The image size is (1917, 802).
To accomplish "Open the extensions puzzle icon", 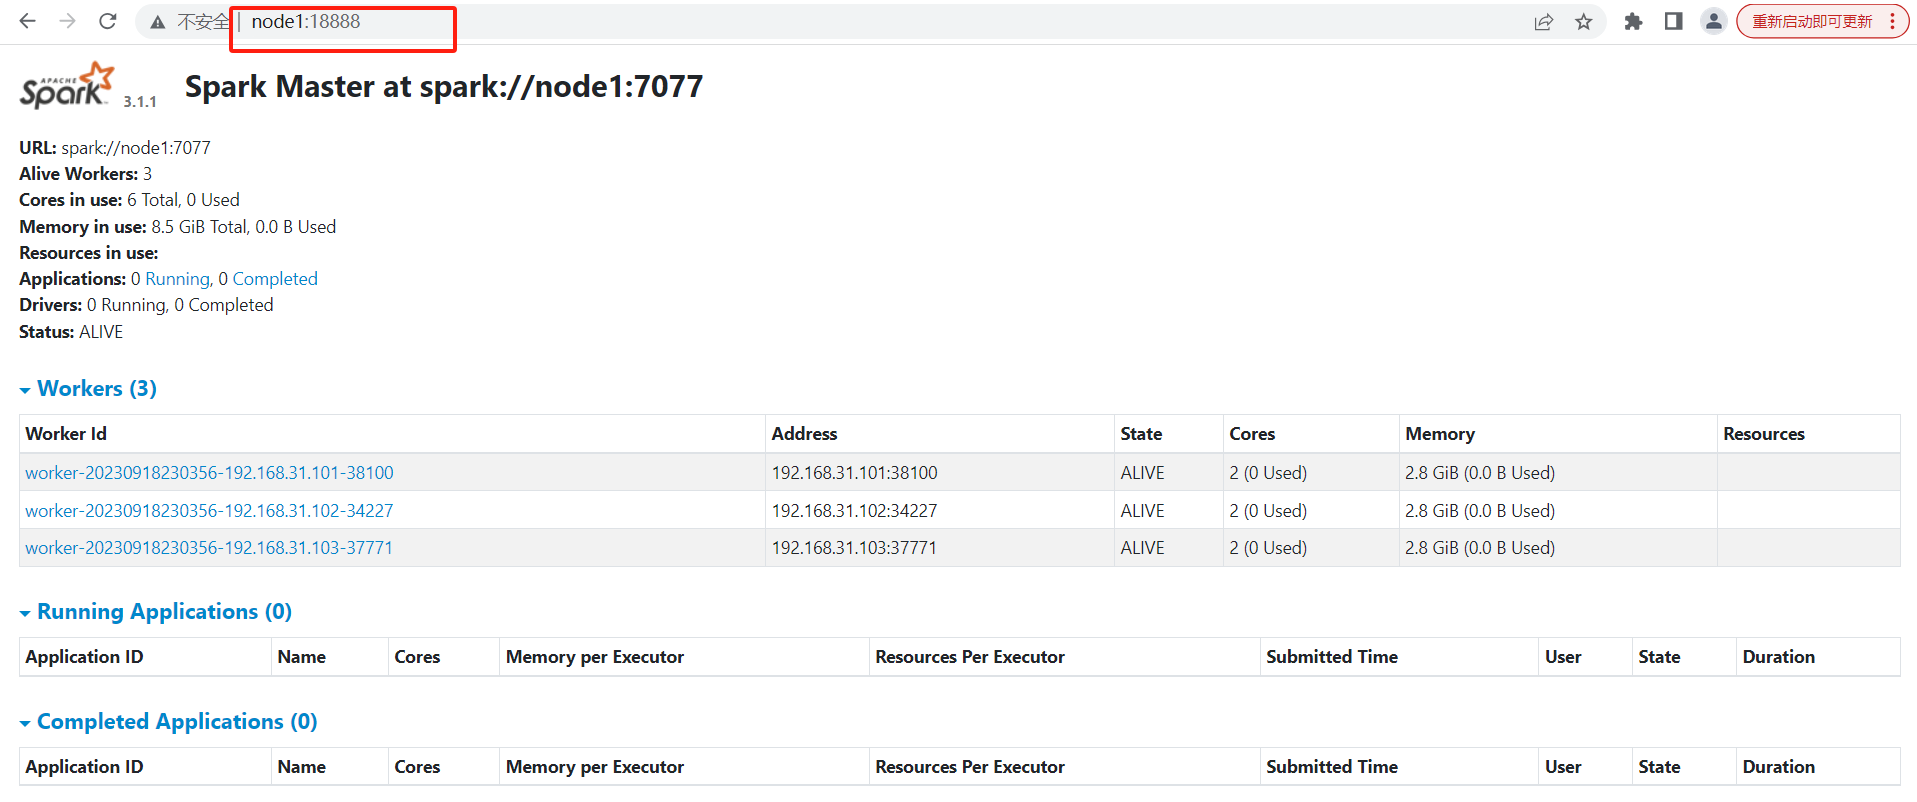I will coord(1633,22).
